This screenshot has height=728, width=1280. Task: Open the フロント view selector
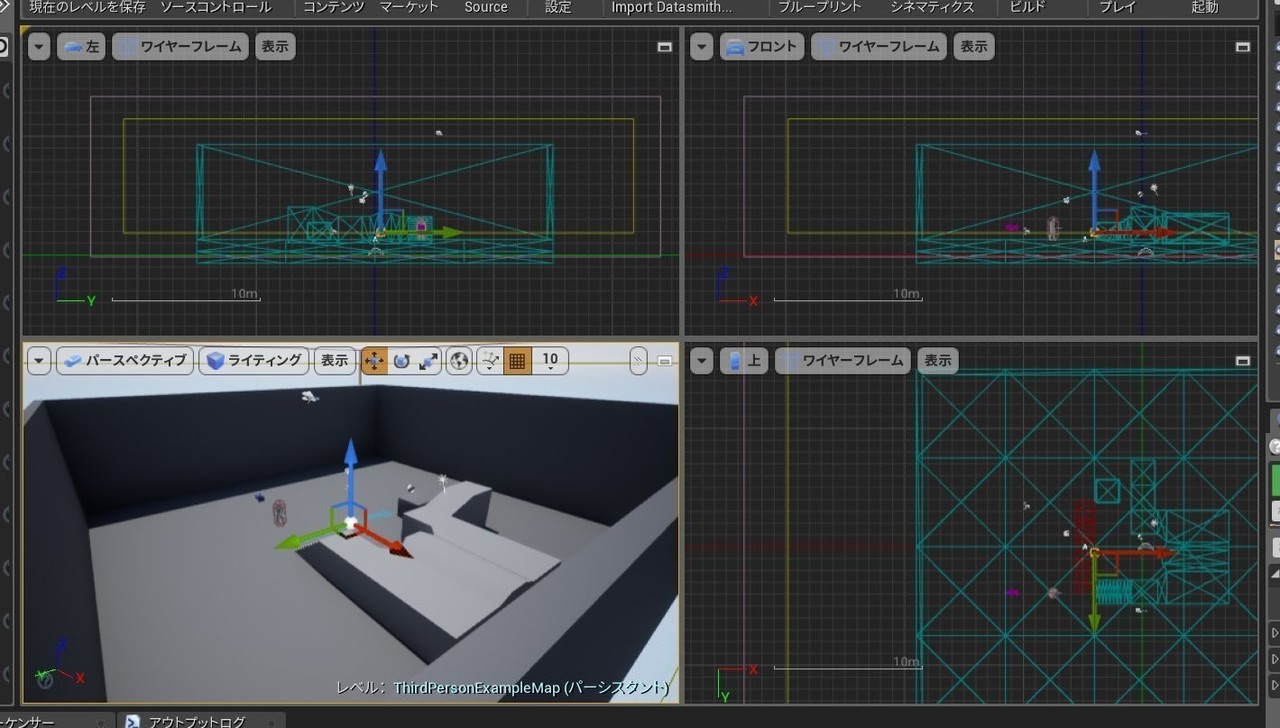(762, 46)
